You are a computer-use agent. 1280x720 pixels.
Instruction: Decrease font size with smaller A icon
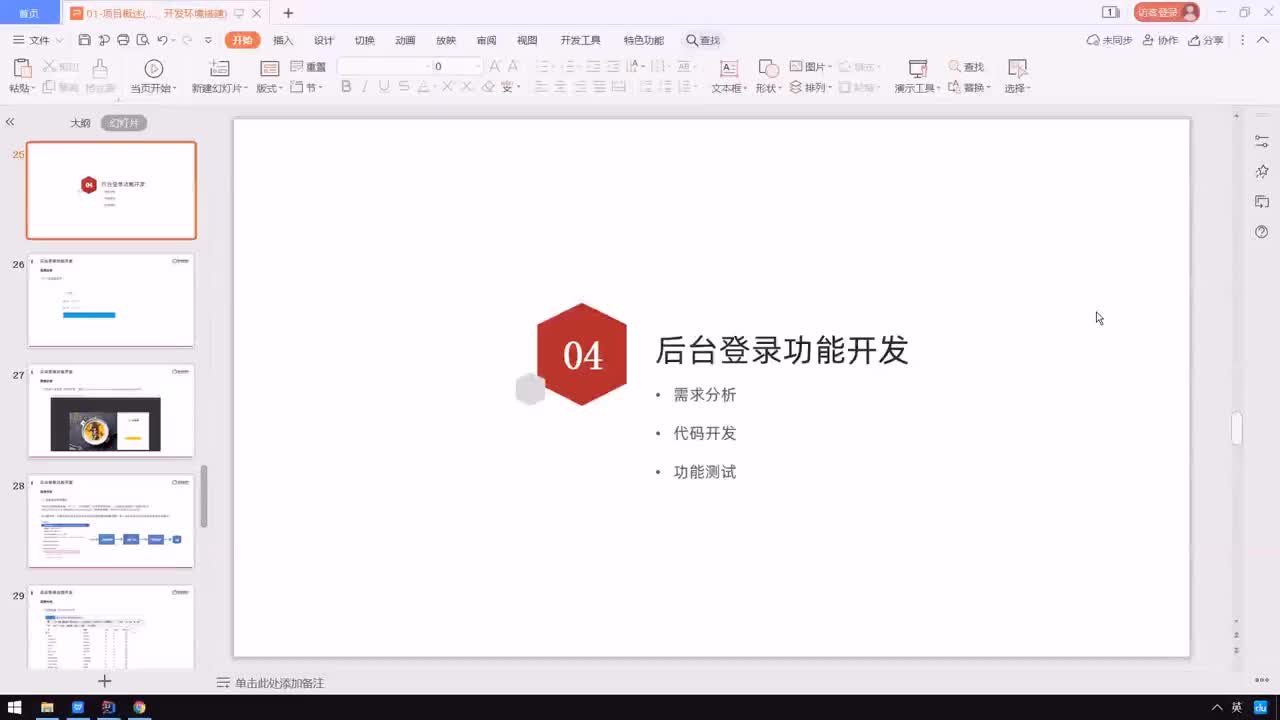pos(513,66)
